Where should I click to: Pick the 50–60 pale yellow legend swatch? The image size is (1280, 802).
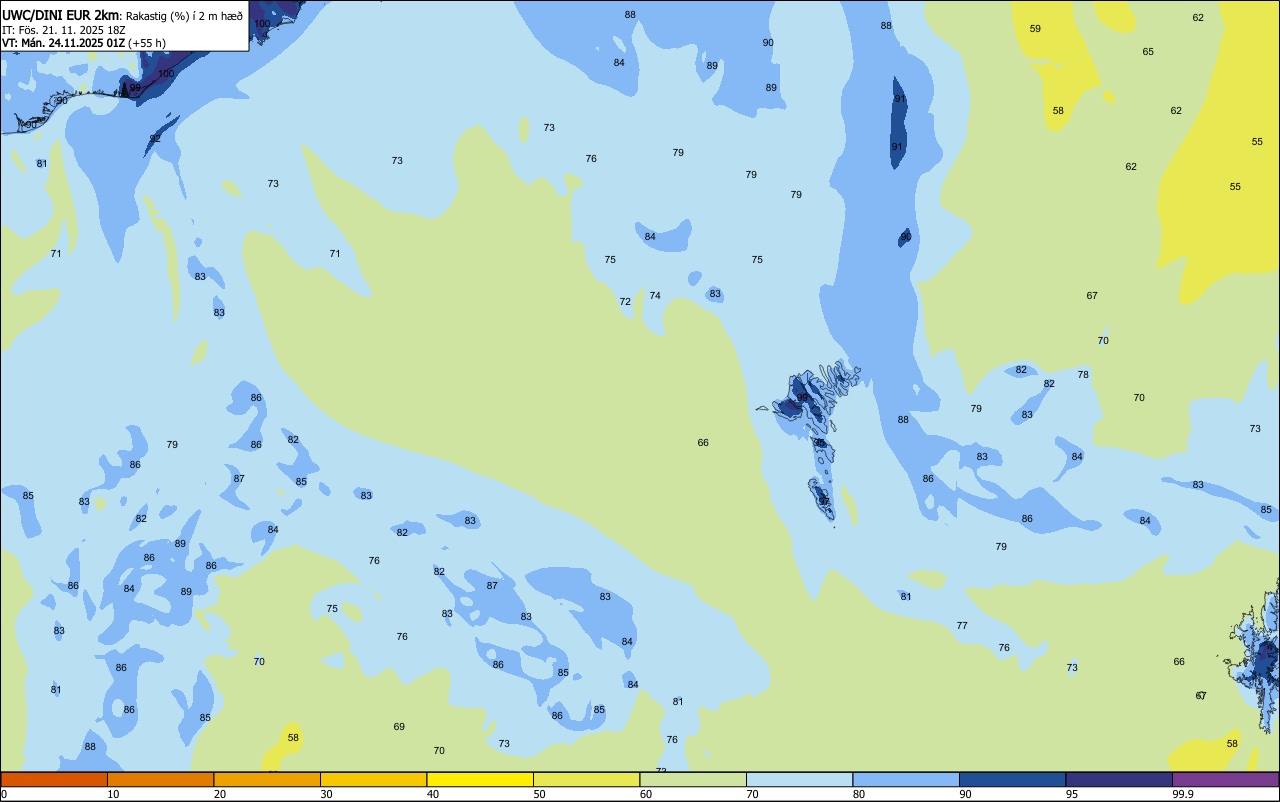coord(586,779)
